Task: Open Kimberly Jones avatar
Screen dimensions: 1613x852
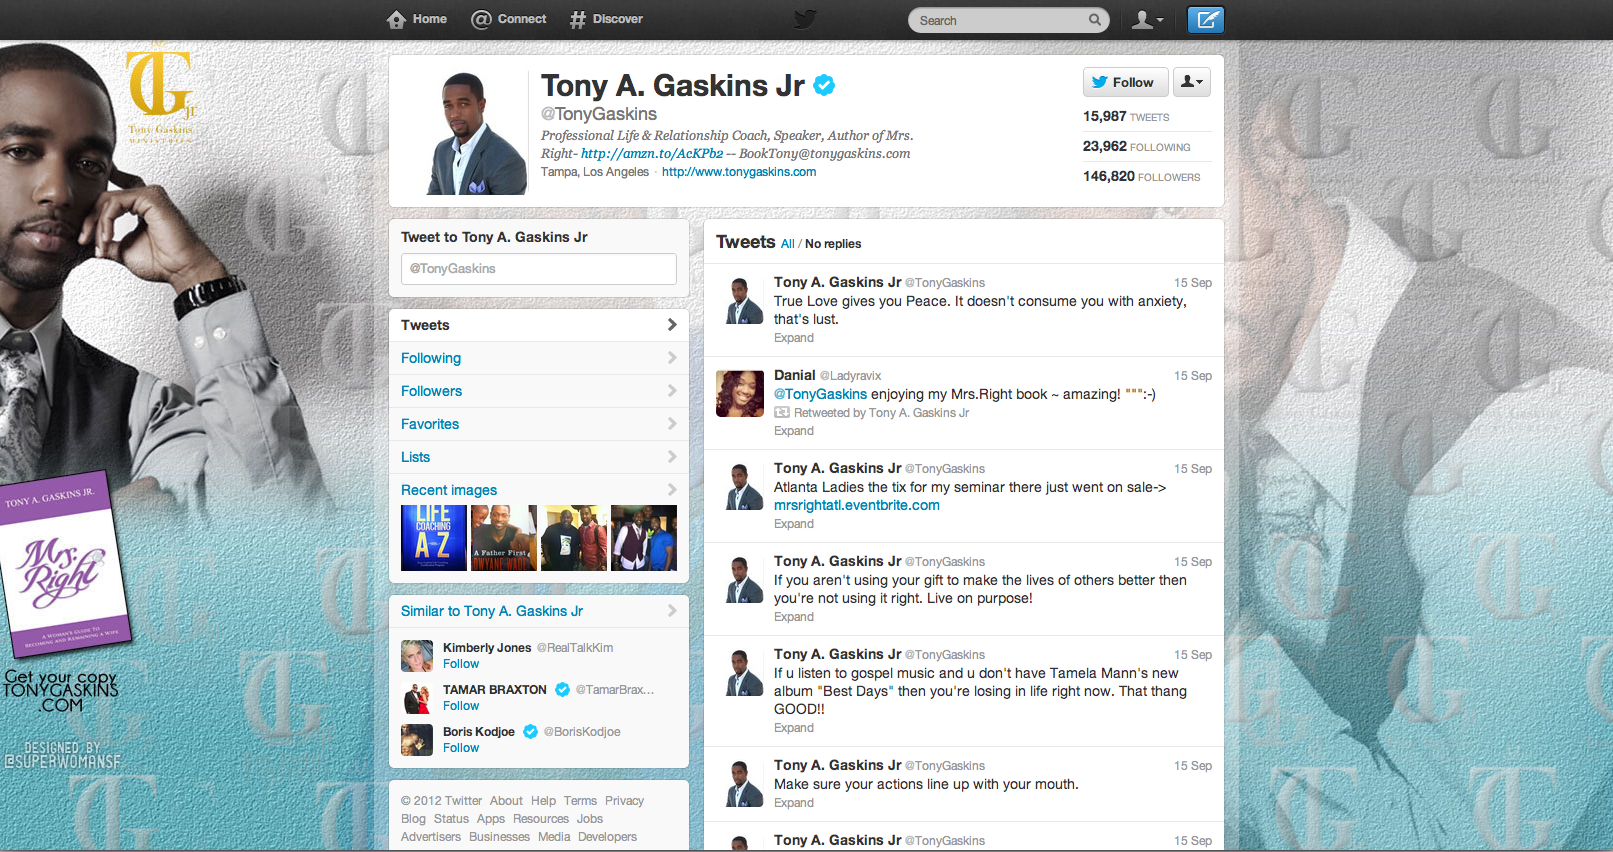Action: [417, 656]
